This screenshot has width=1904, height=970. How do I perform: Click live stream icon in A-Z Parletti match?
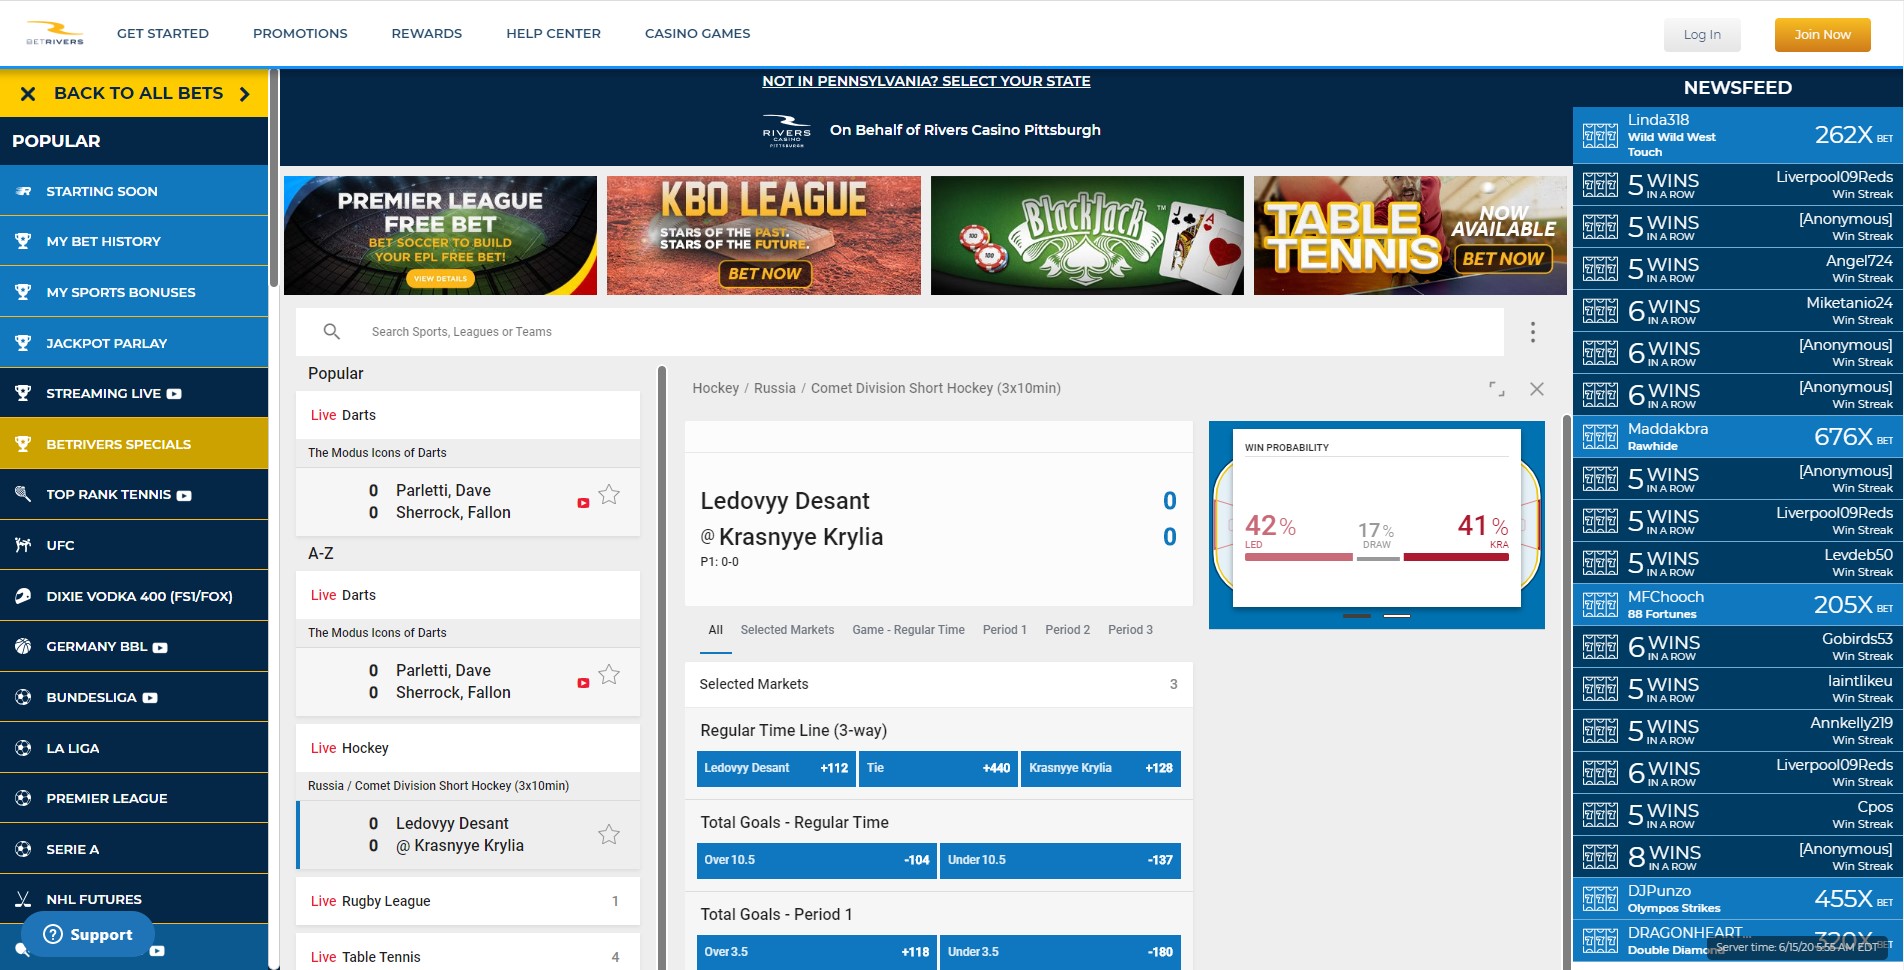point(583,683)
